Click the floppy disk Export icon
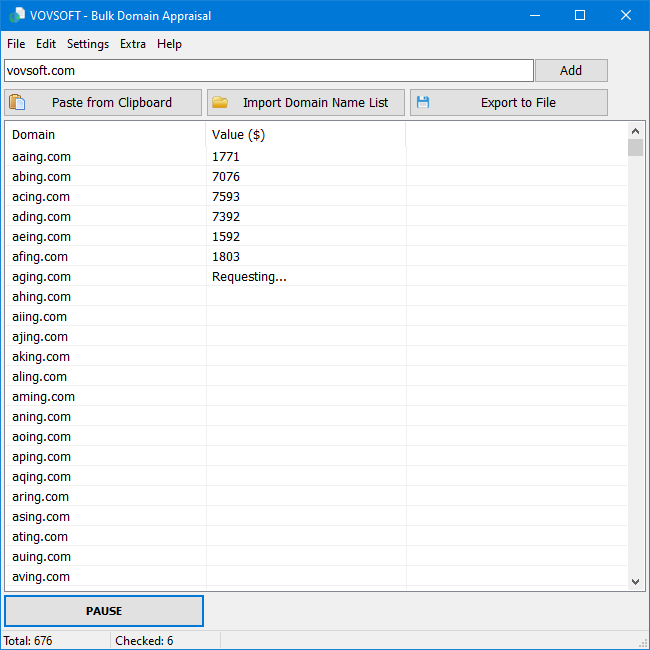Viewport: 650px width, 650px height. click(x=423, y=102)
